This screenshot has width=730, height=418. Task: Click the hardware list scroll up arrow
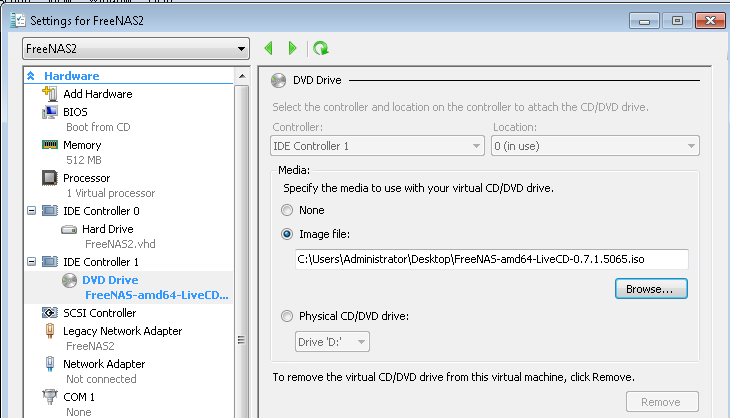[x=242, y=76]
